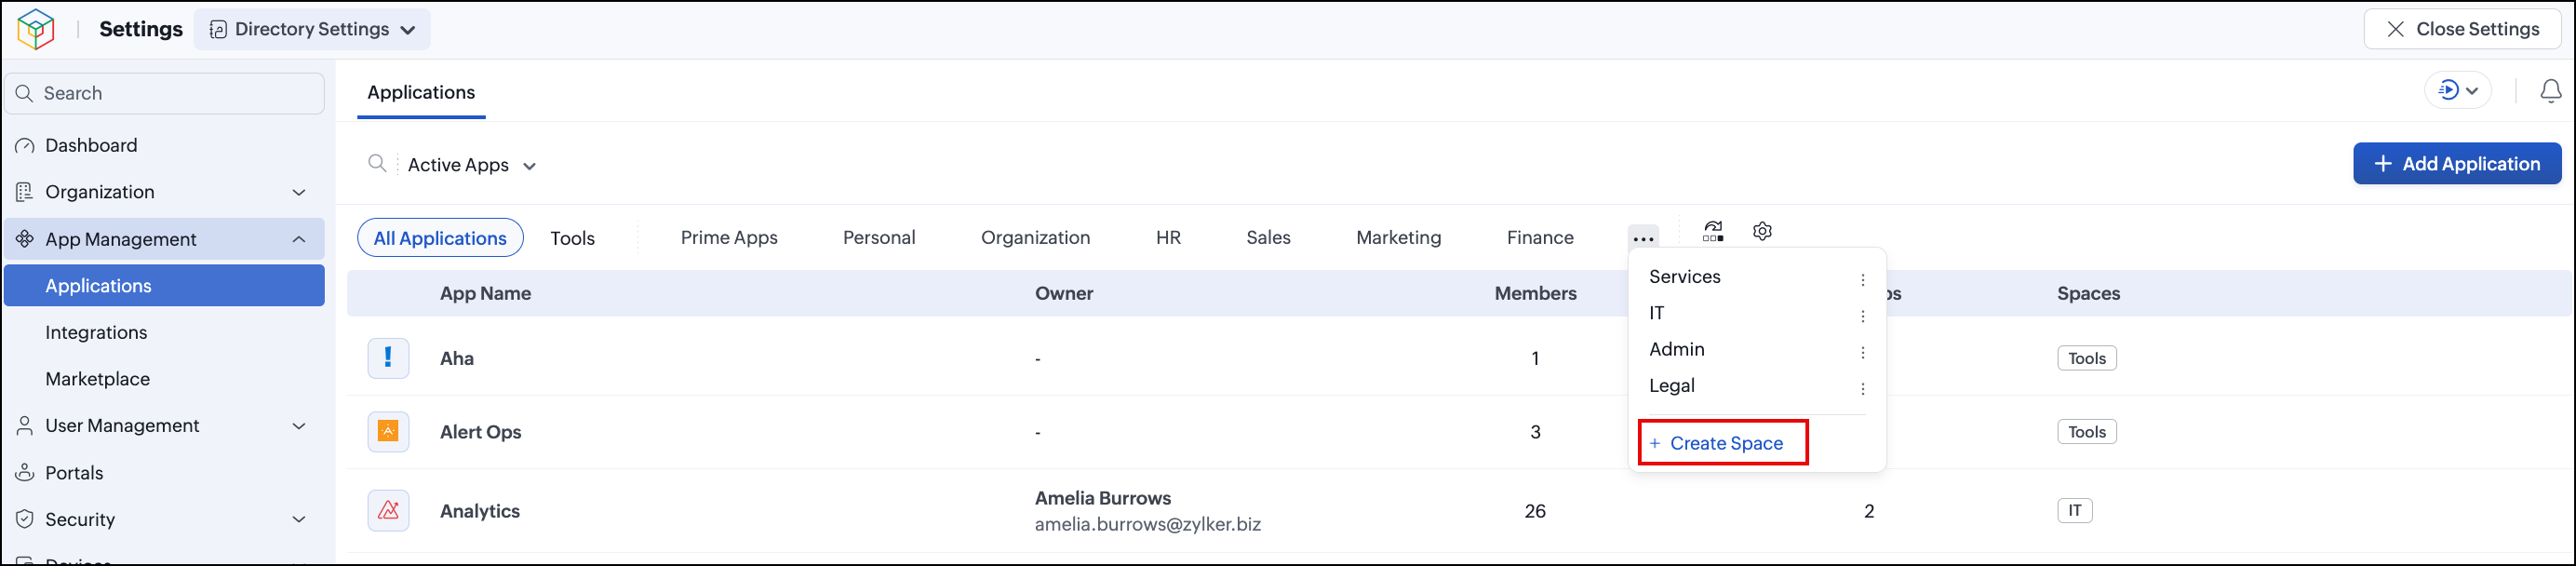Click the Spaces column header
Viewport: 2576px width, 566px height.
[2088, 293]
